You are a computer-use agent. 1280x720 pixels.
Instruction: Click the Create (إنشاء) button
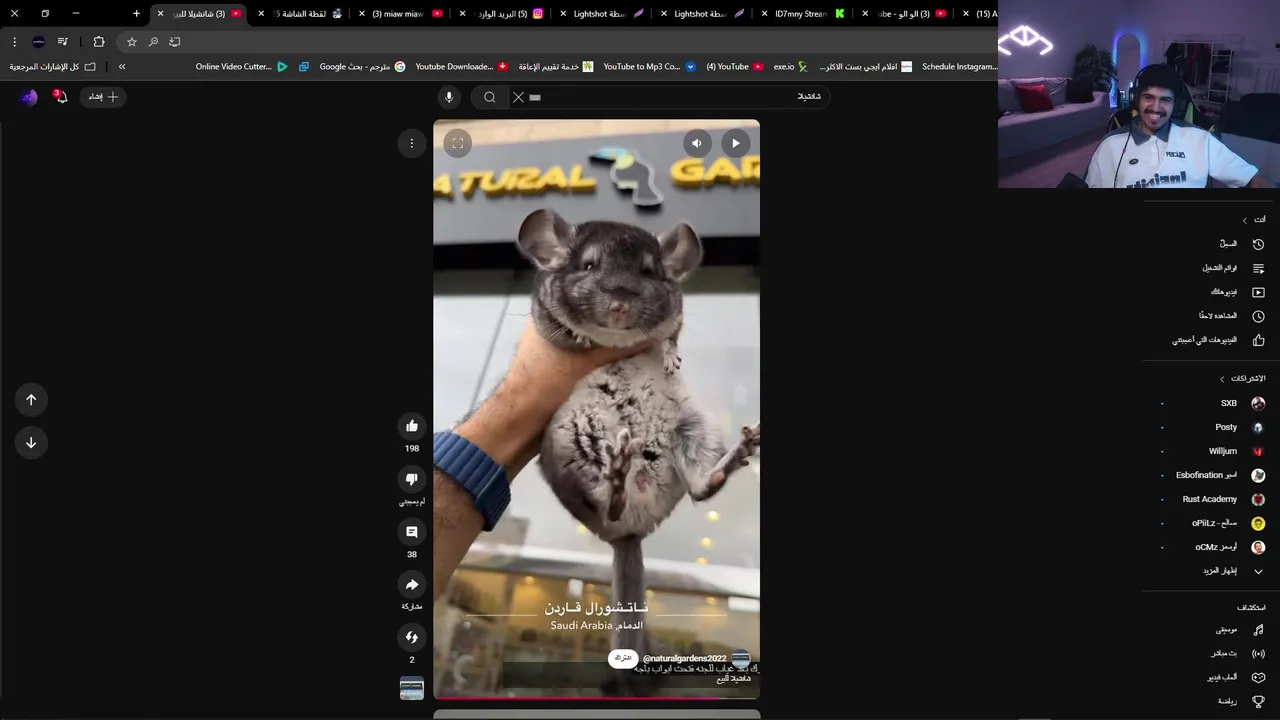103,97
